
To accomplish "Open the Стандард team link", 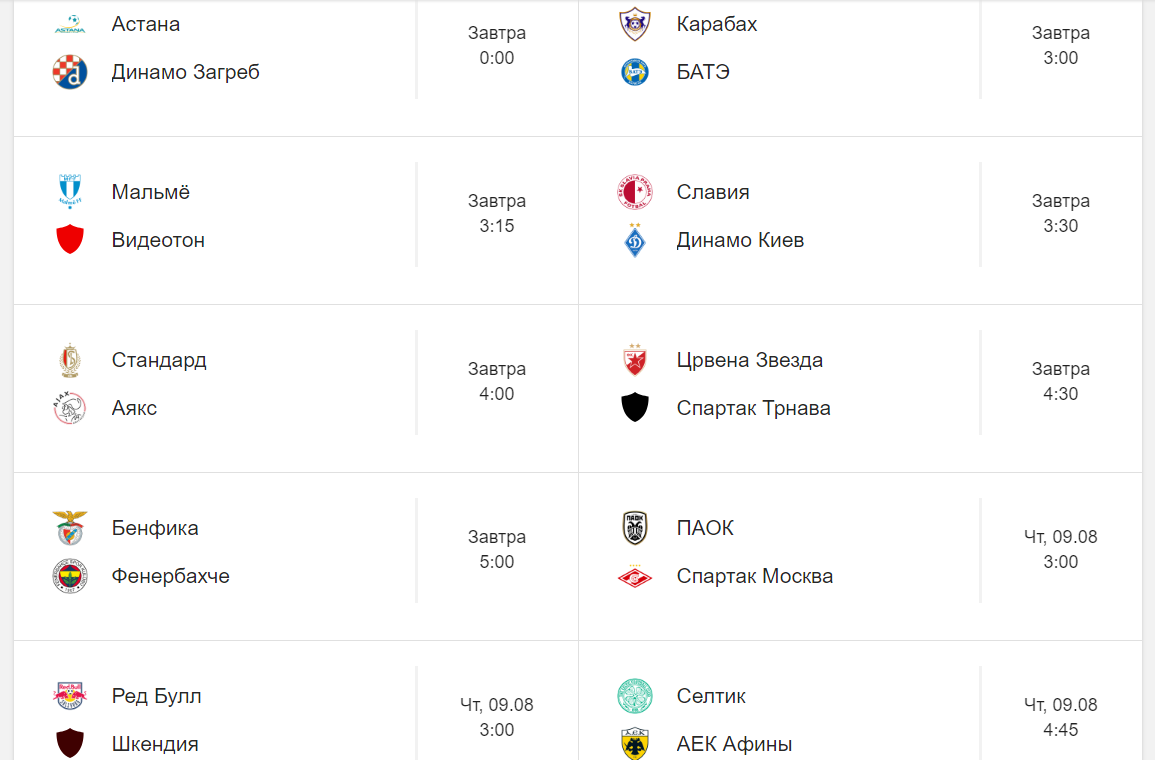I will coord(159,360).
